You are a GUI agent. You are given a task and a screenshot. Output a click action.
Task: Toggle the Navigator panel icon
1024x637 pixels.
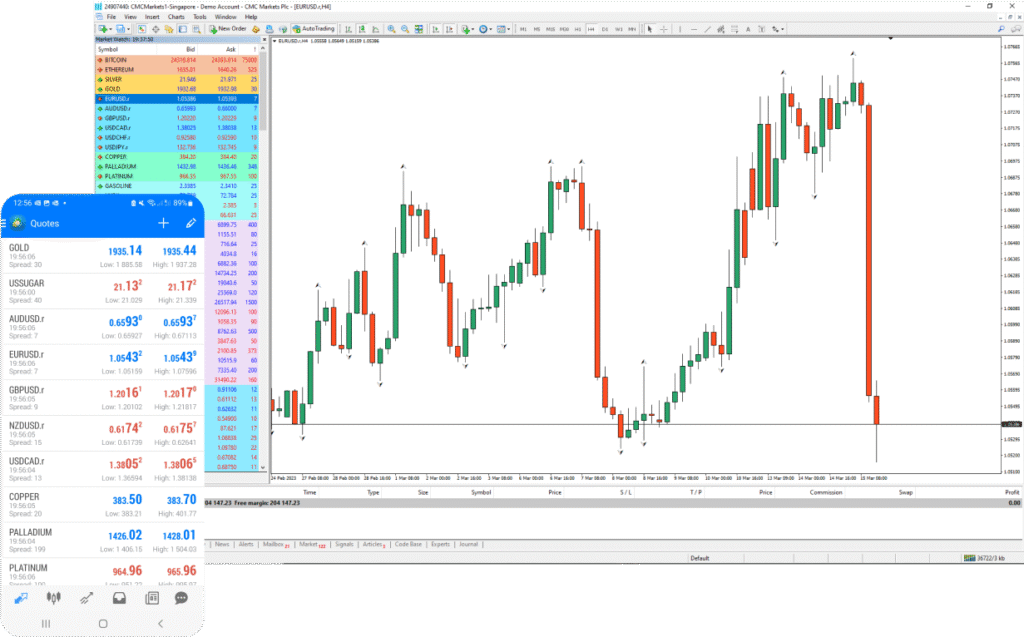tap(169, 29)
